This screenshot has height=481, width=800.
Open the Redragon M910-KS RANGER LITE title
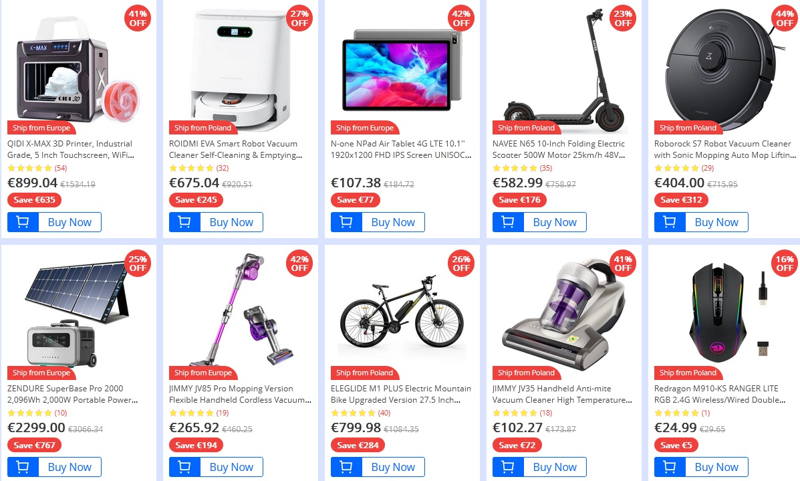[720, 394]
